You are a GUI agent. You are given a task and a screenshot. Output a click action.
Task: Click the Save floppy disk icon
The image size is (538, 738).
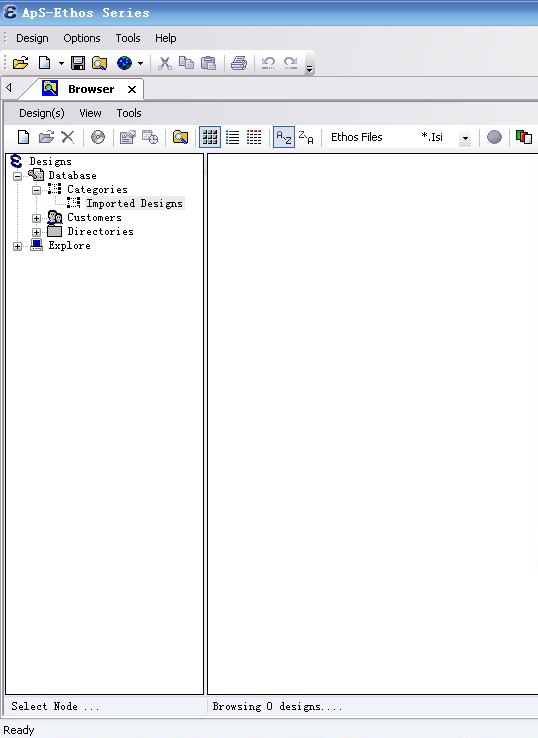tap(78, 63)
